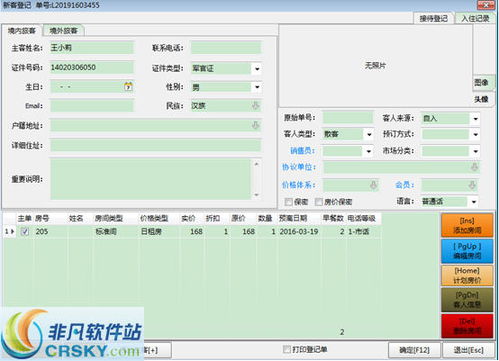The height and width of the screenshot is (361, 499).
Task: Open the 性别 dropdown
Action: (257, 87)
